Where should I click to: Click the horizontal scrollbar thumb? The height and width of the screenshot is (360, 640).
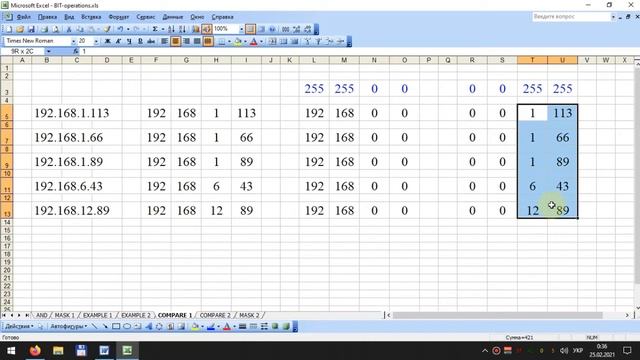[x=498, y=316]
